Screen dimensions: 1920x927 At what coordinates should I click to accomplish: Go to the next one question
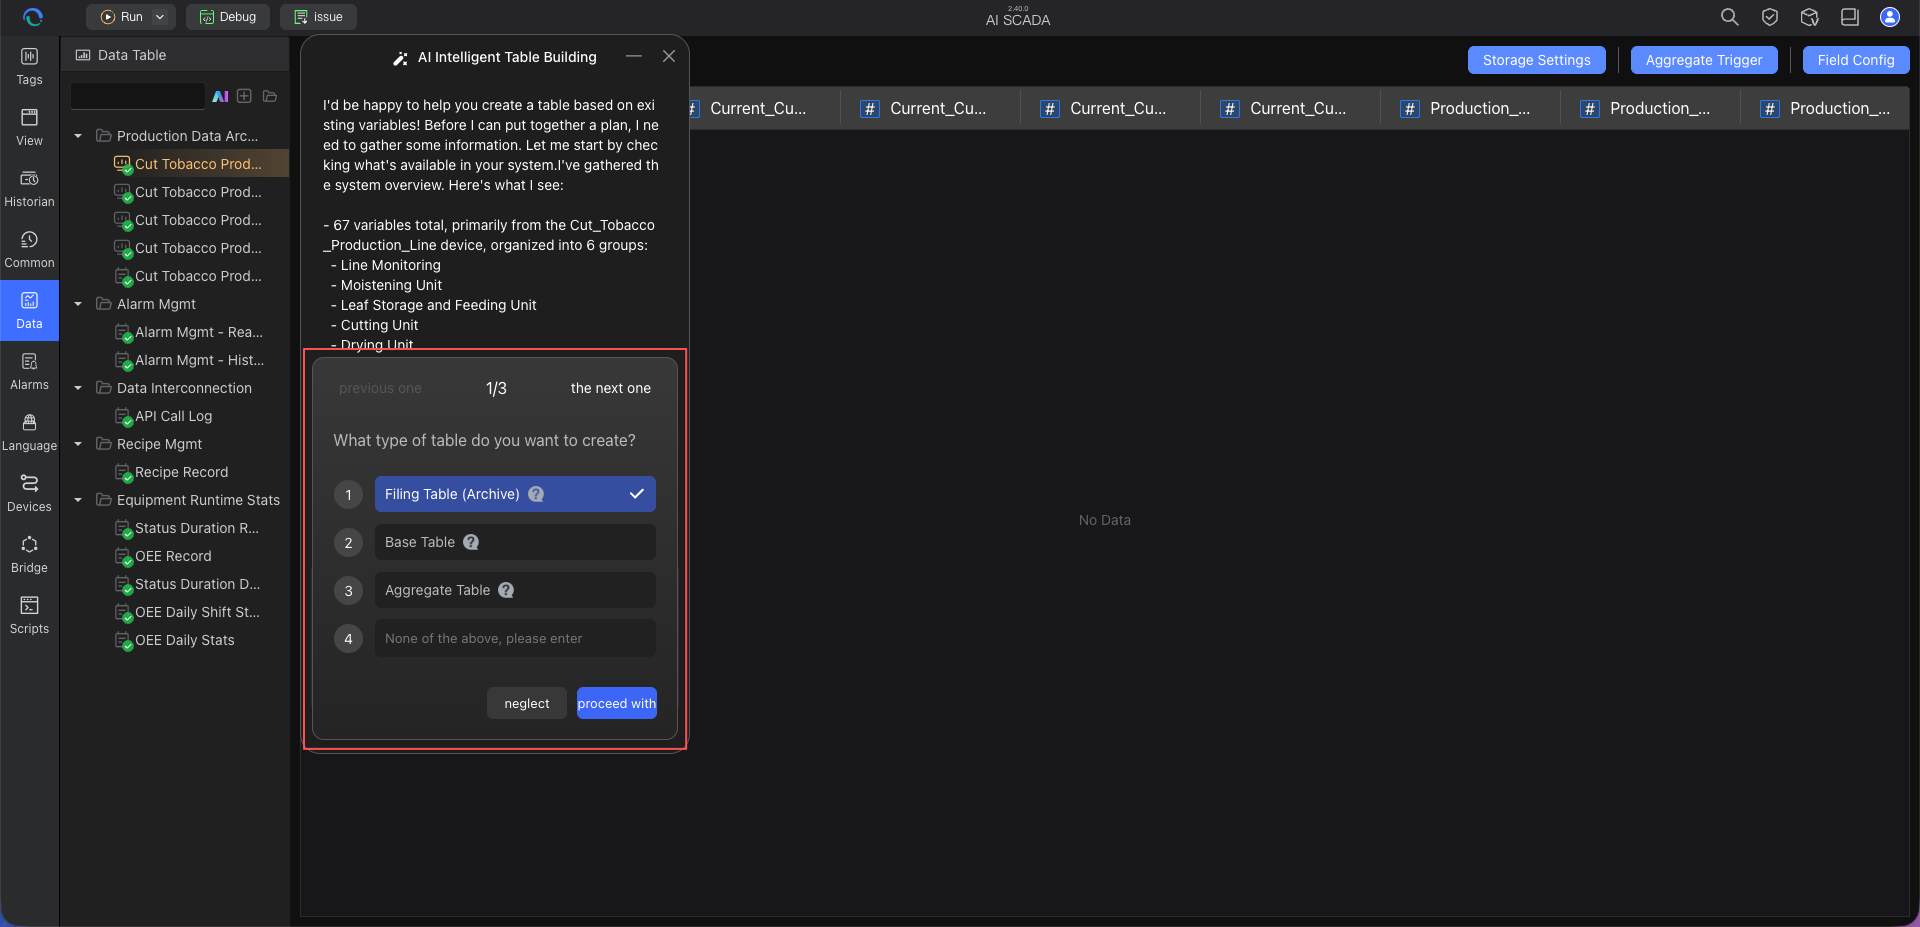click(611, 388)
